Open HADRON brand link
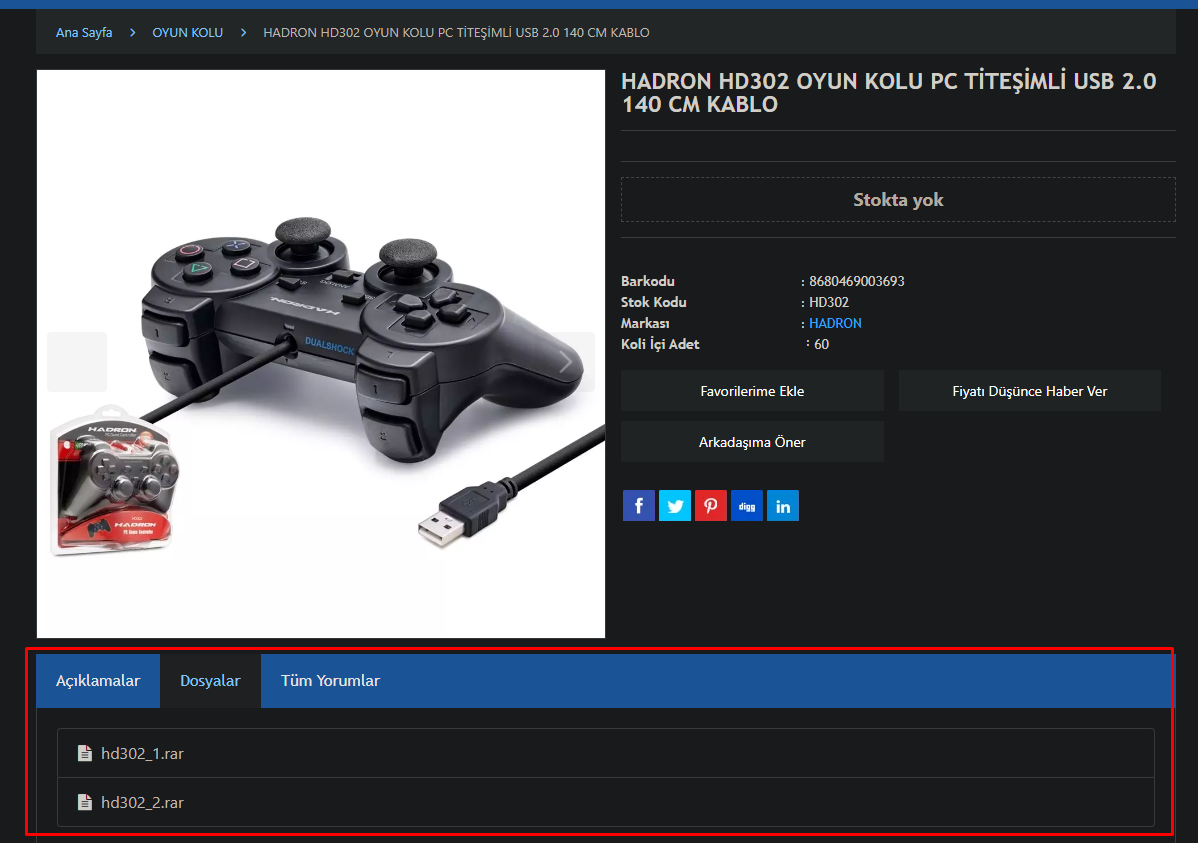The image size is (1198, 843). [x=835, y=323]
